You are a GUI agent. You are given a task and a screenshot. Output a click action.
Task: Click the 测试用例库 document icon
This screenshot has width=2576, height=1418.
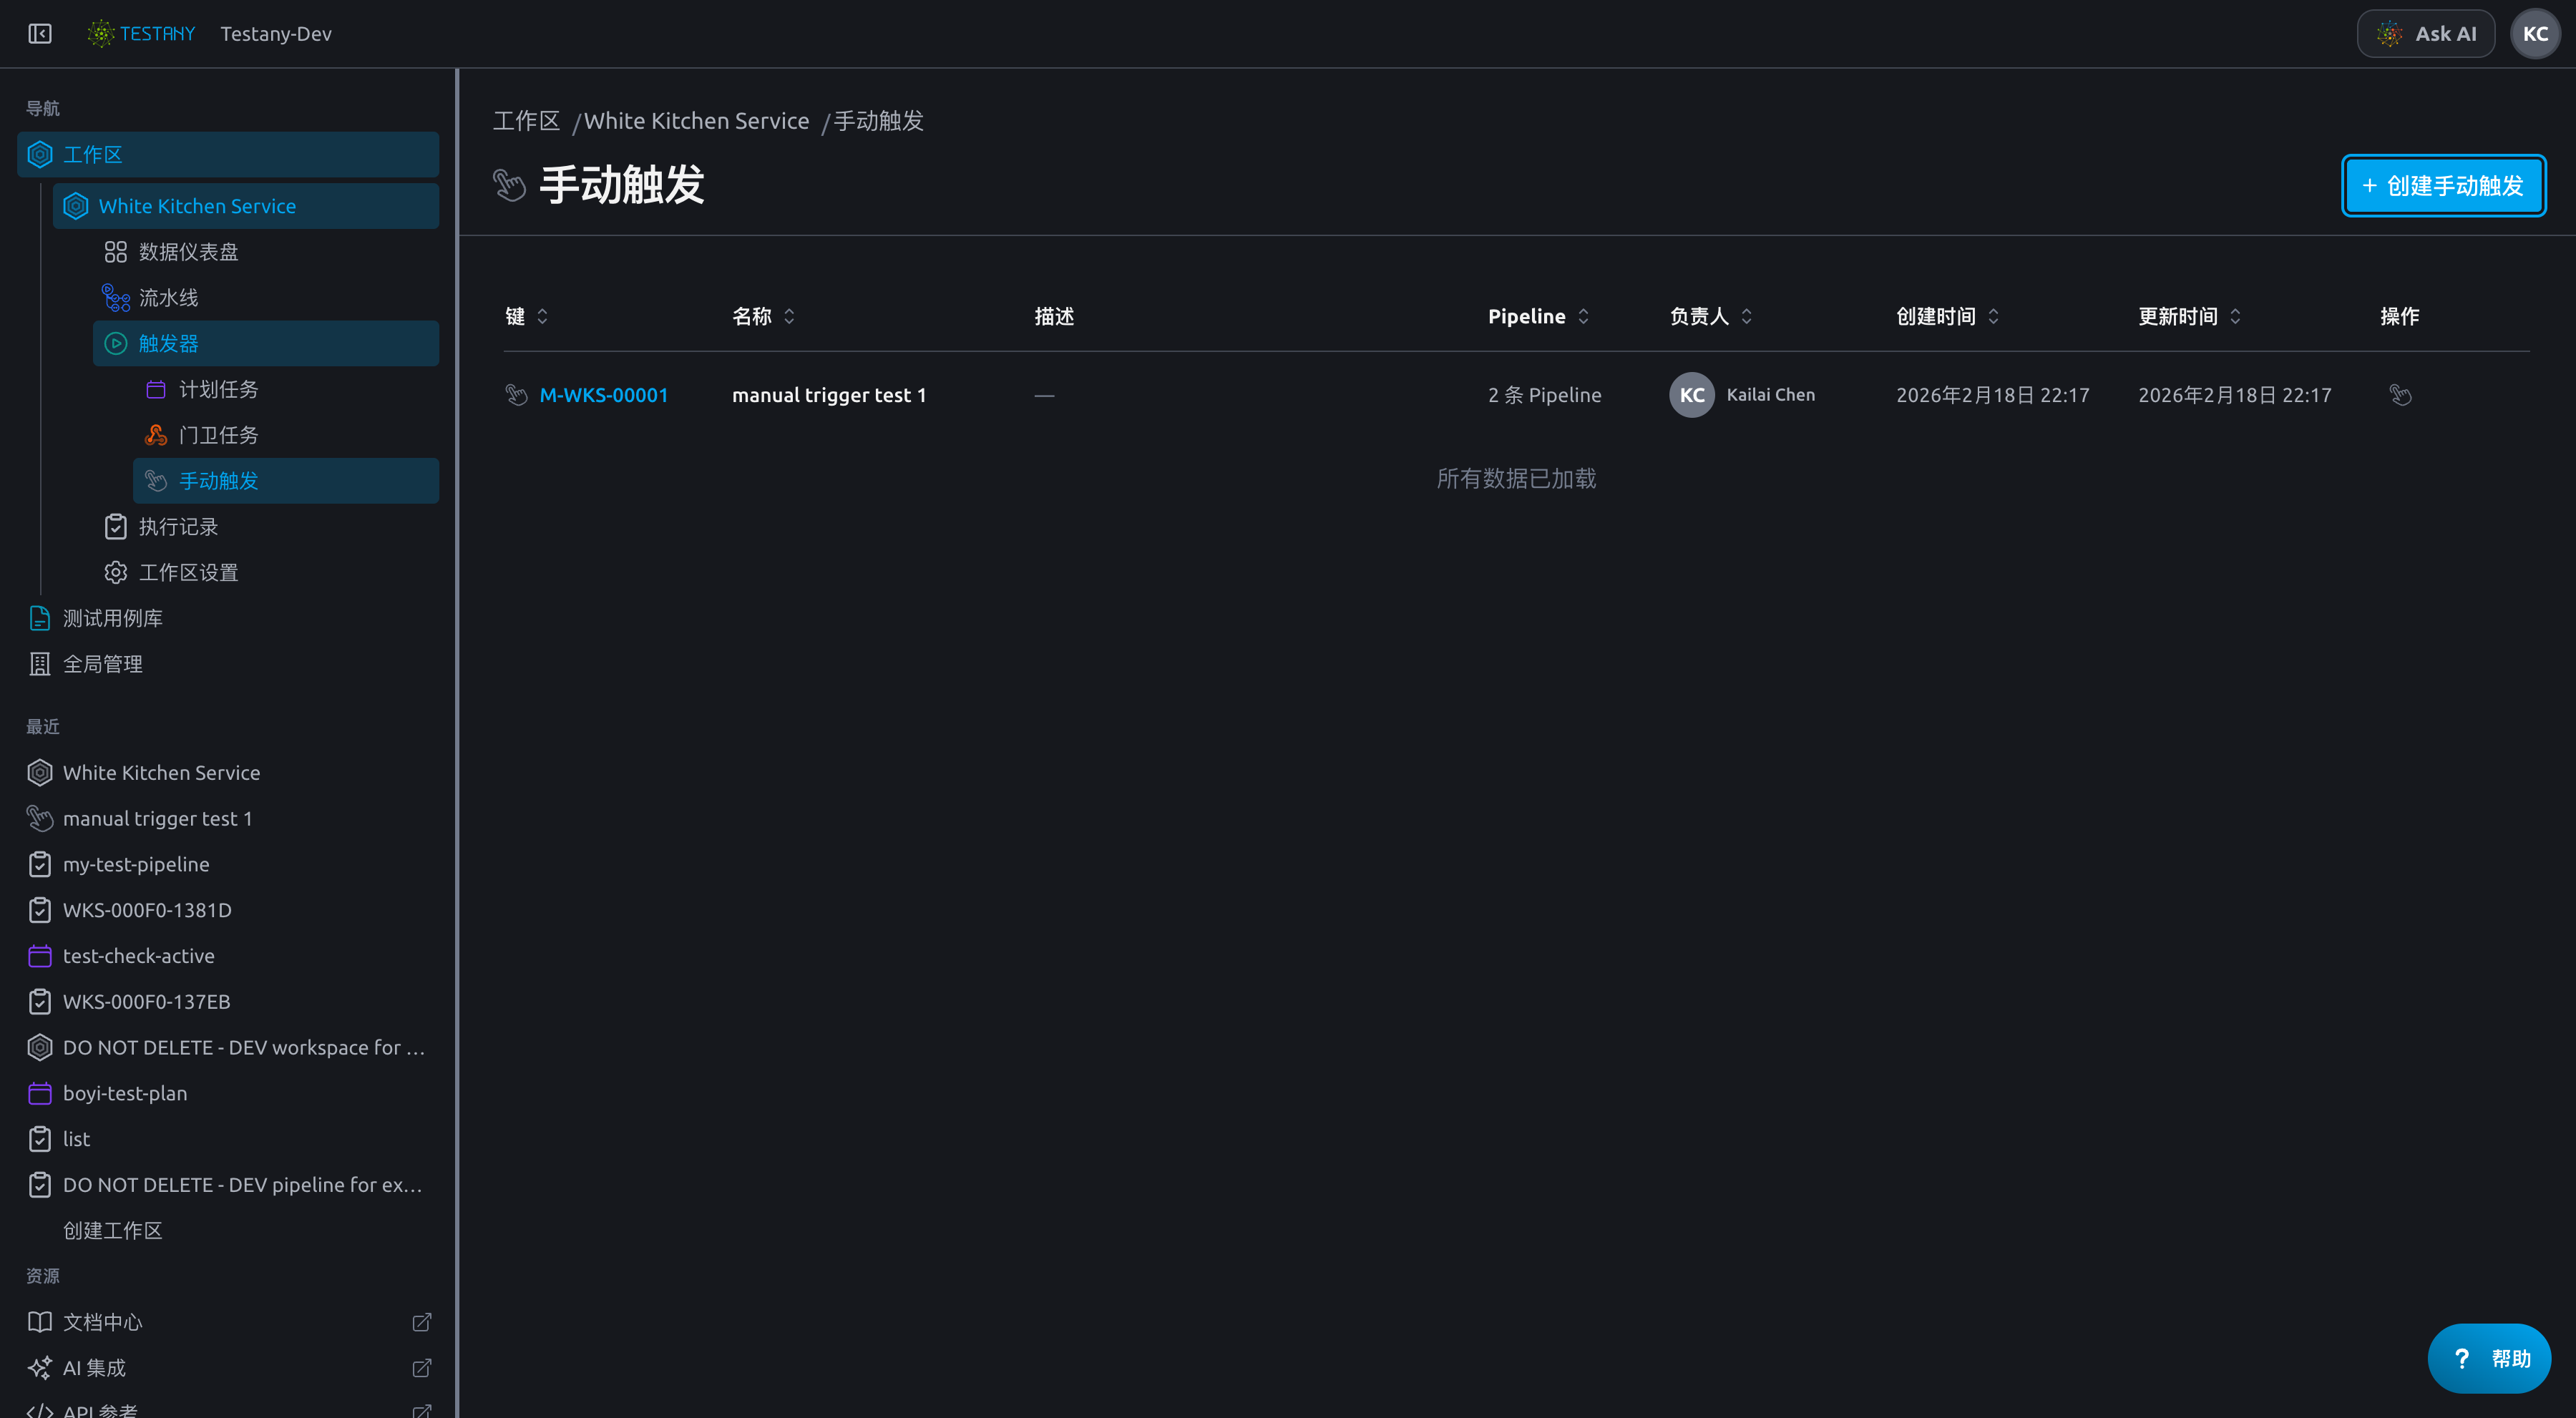pyautogui.click(x=40, y=619)
